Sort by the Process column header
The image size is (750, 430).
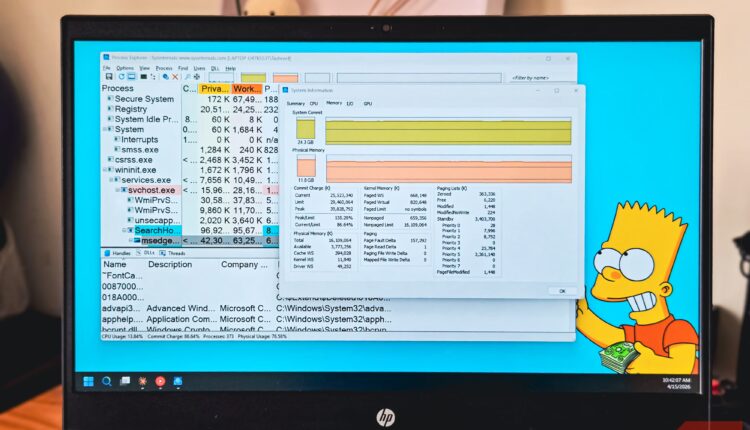coord(141,88)
